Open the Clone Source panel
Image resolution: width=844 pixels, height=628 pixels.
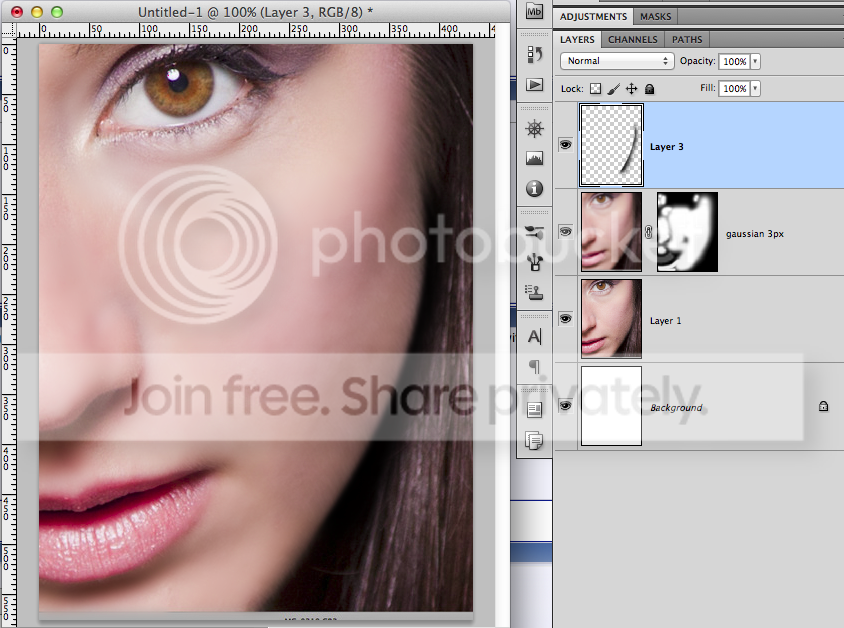[534, 292]
